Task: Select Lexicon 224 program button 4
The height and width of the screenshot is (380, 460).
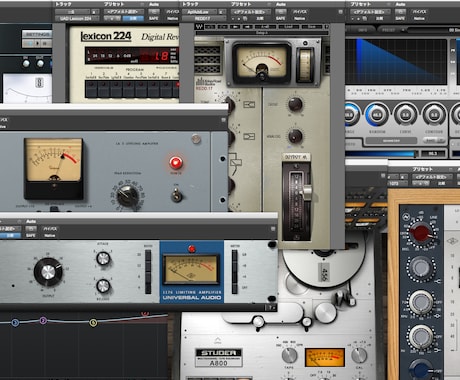Action: [x=128, y=89]
